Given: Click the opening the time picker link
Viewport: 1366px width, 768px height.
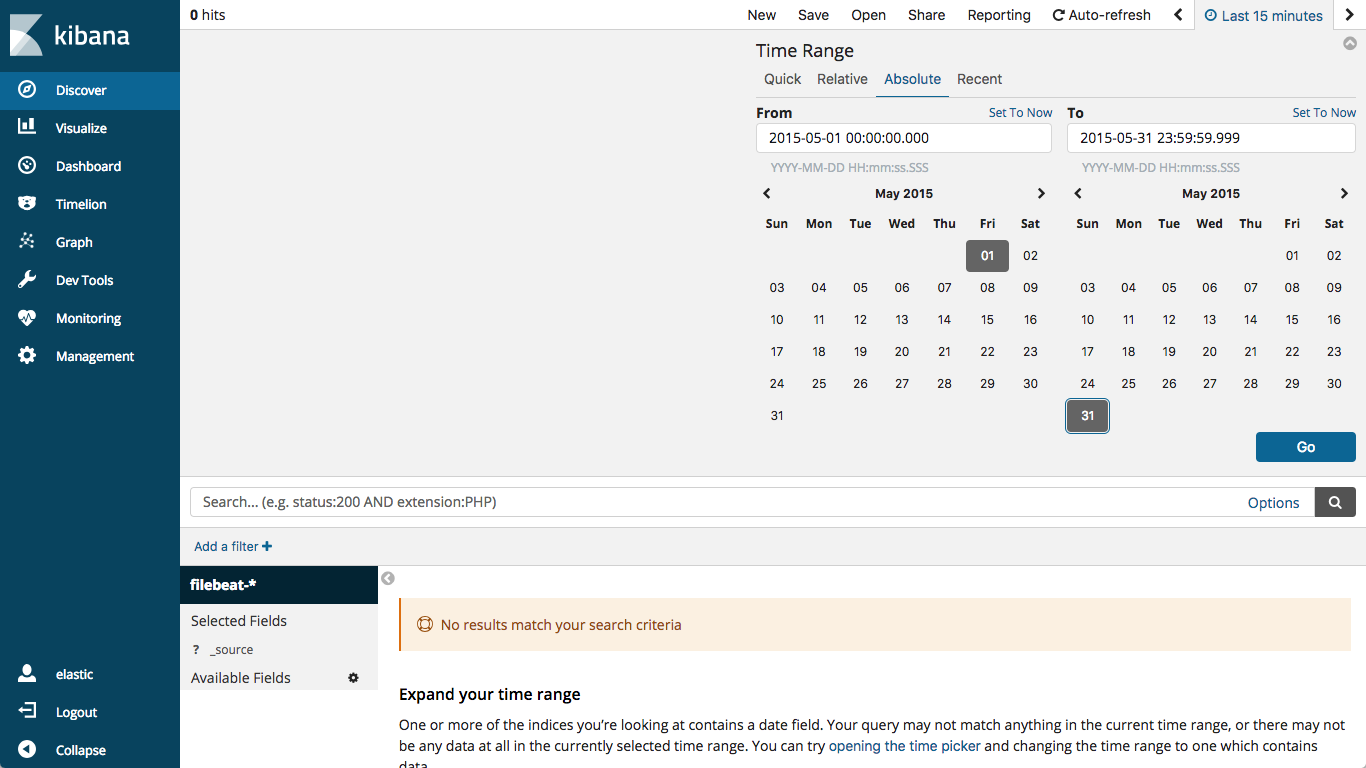Looking at the screenshot, I should 905,746.
